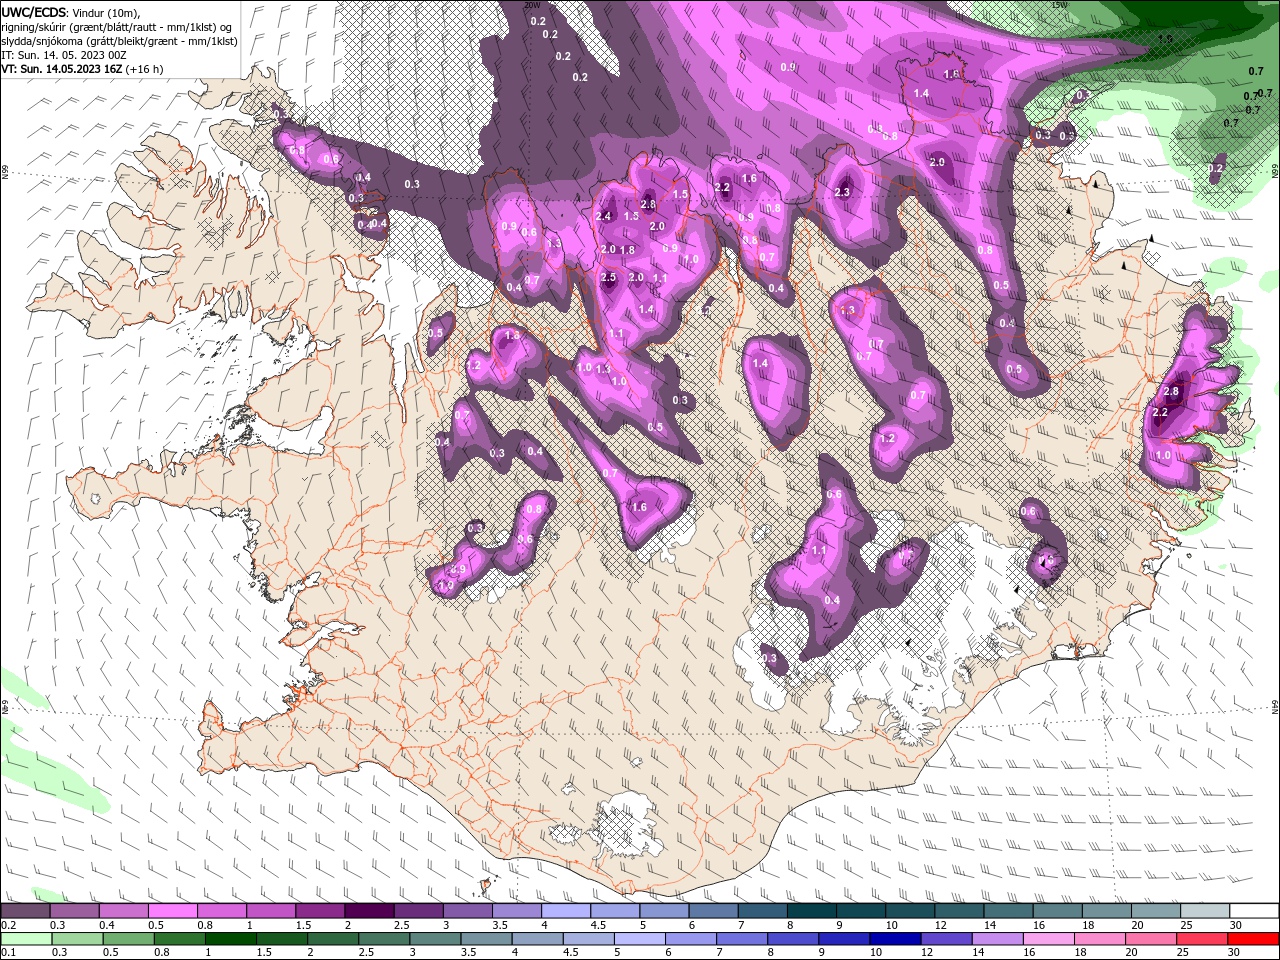Click the 2.4 snowfall value on the map

coord(603,216)
